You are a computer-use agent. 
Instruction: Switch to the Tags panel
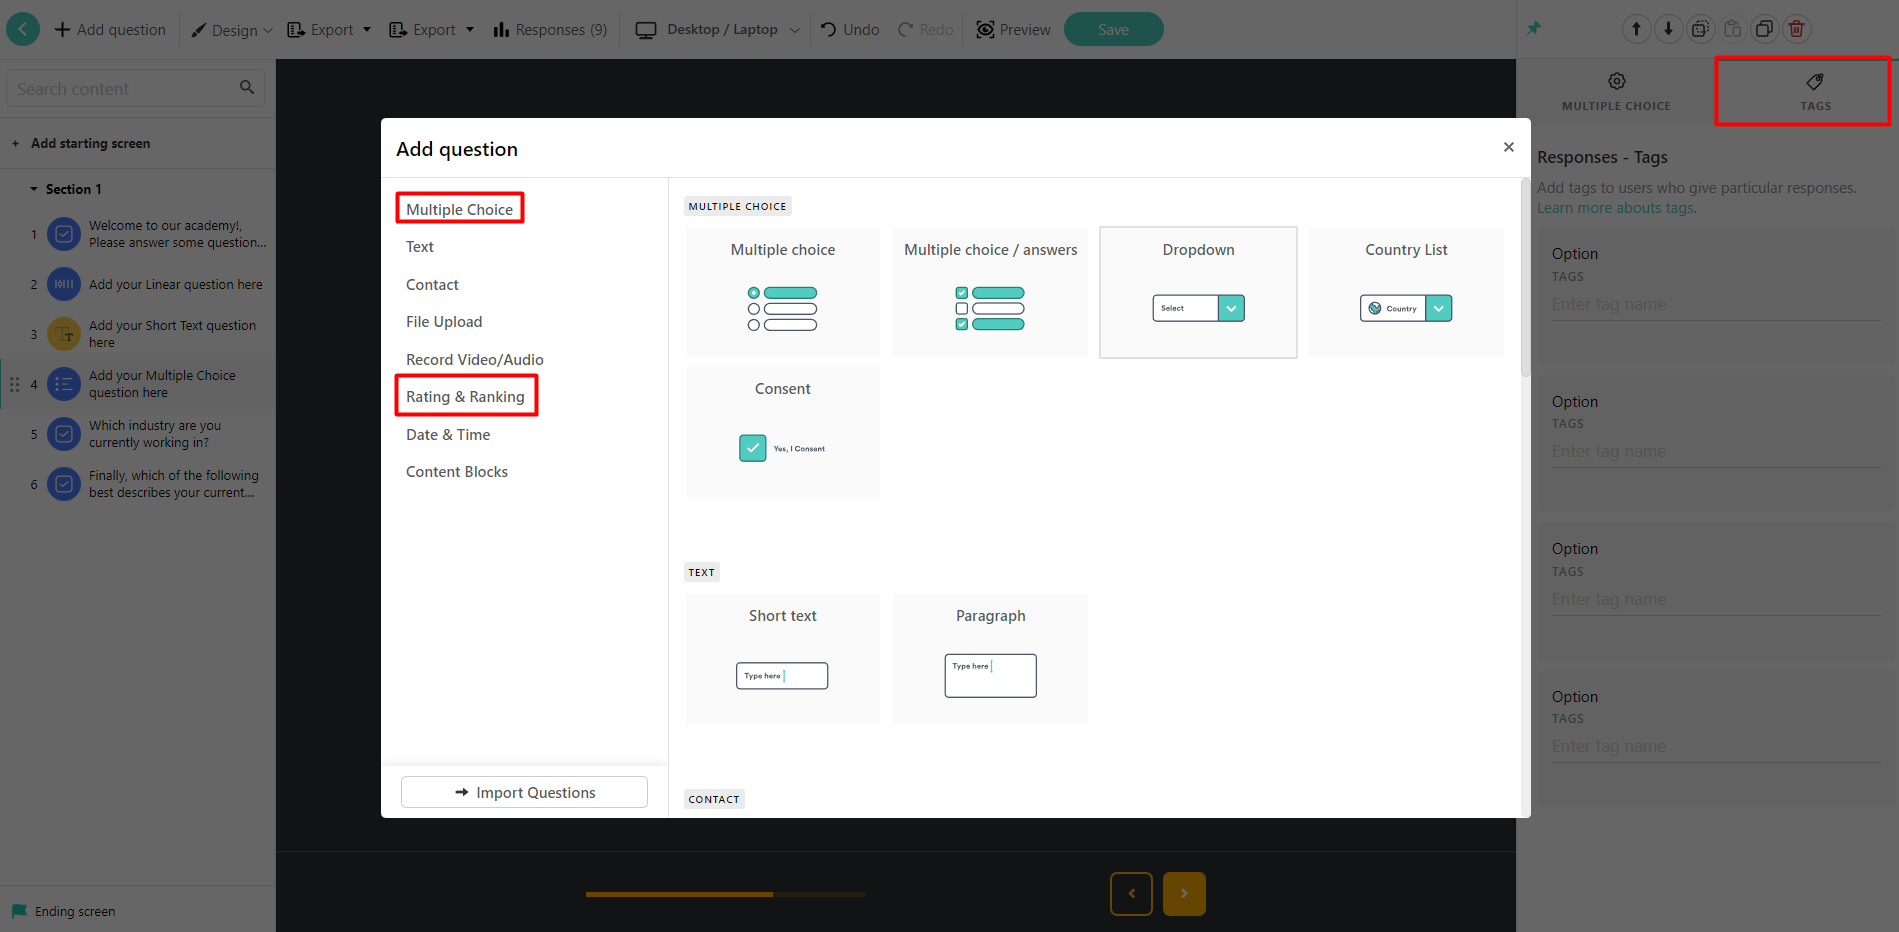(x=1815, y=91)
